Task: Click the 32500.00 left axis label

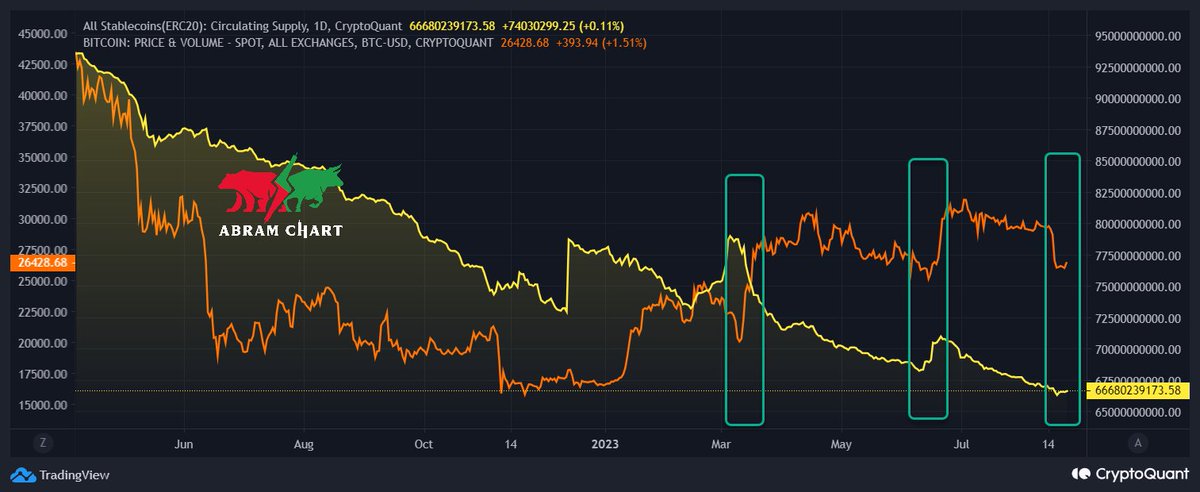Action: [42, 189]
